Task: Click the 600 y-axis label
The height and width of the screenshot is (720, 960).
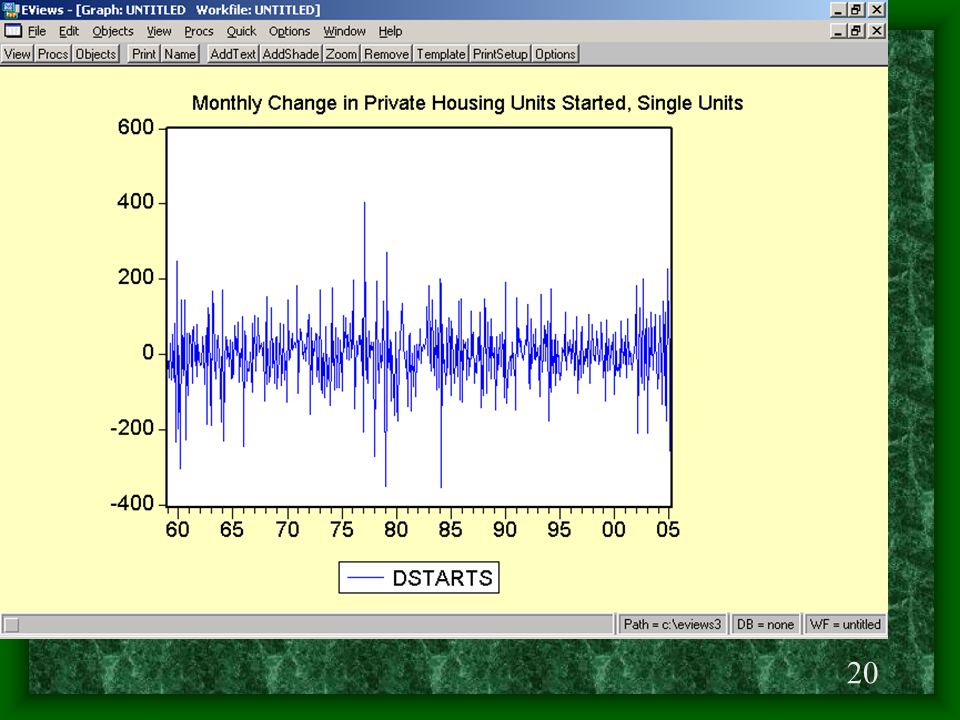Action: [135, 127]
